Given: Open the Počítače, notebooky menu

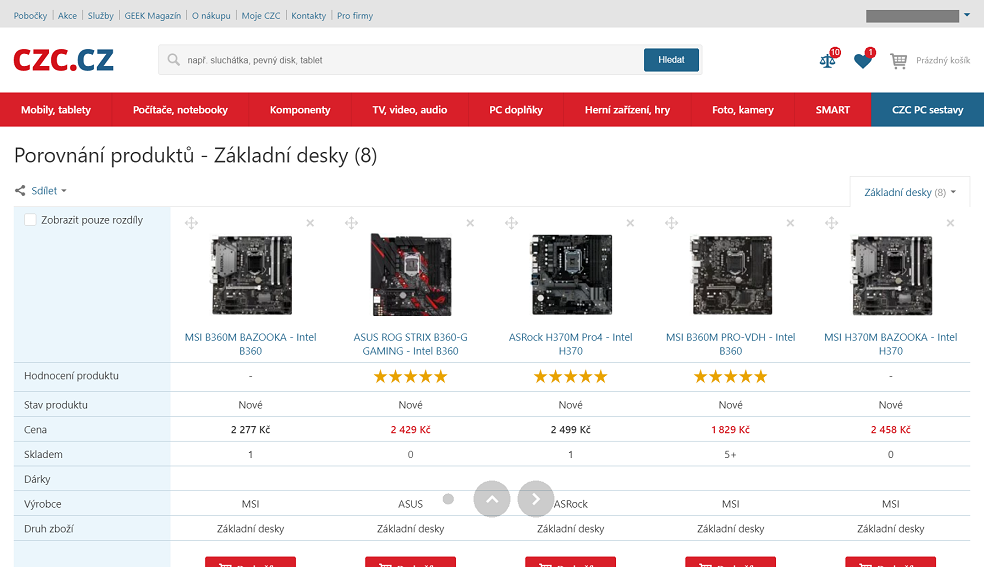Looking at the screenshot, I should pyautogui.click(x=180, y=110).
